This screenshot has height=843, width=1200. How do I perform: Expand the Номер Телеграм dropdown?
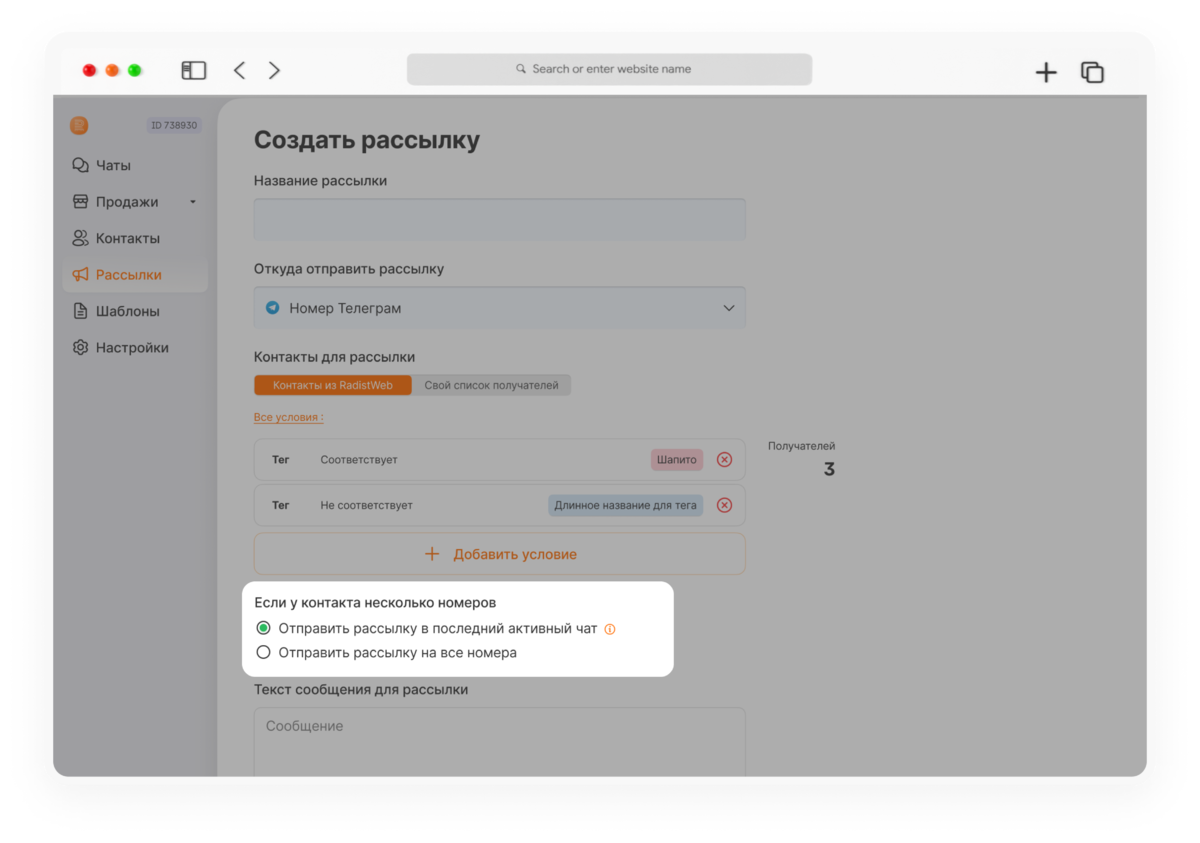(x=500, y=308)
